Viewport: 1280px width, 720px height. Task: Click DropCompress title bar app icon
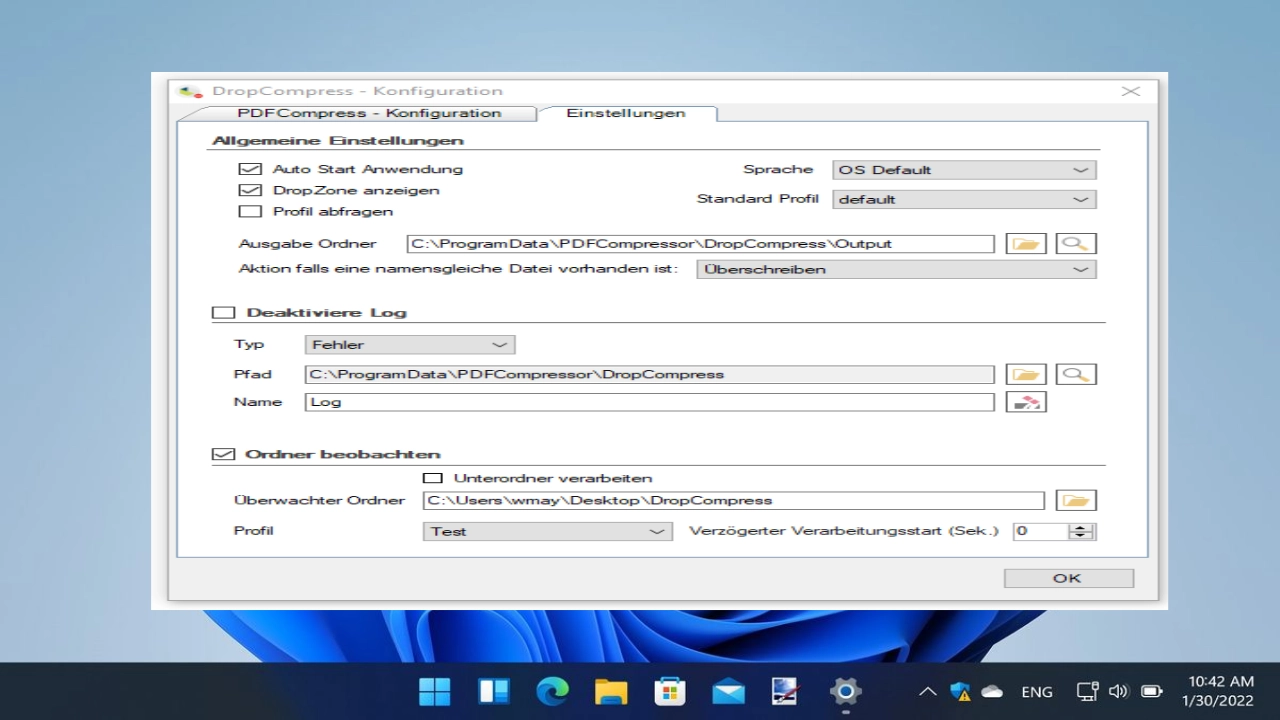188,91
